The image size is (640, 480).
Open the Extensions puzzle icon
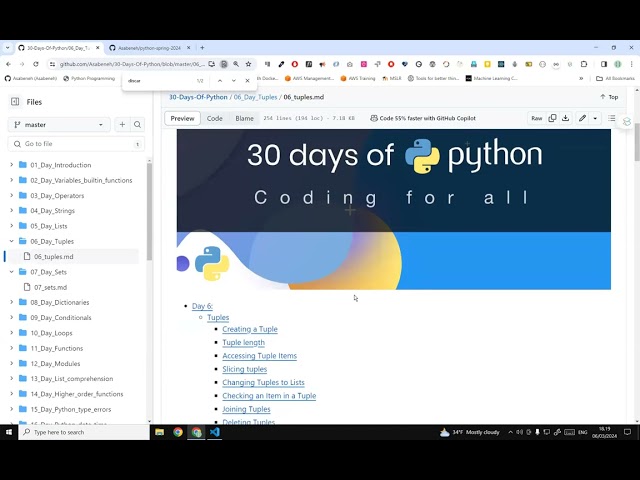click(x=584, y=64)
